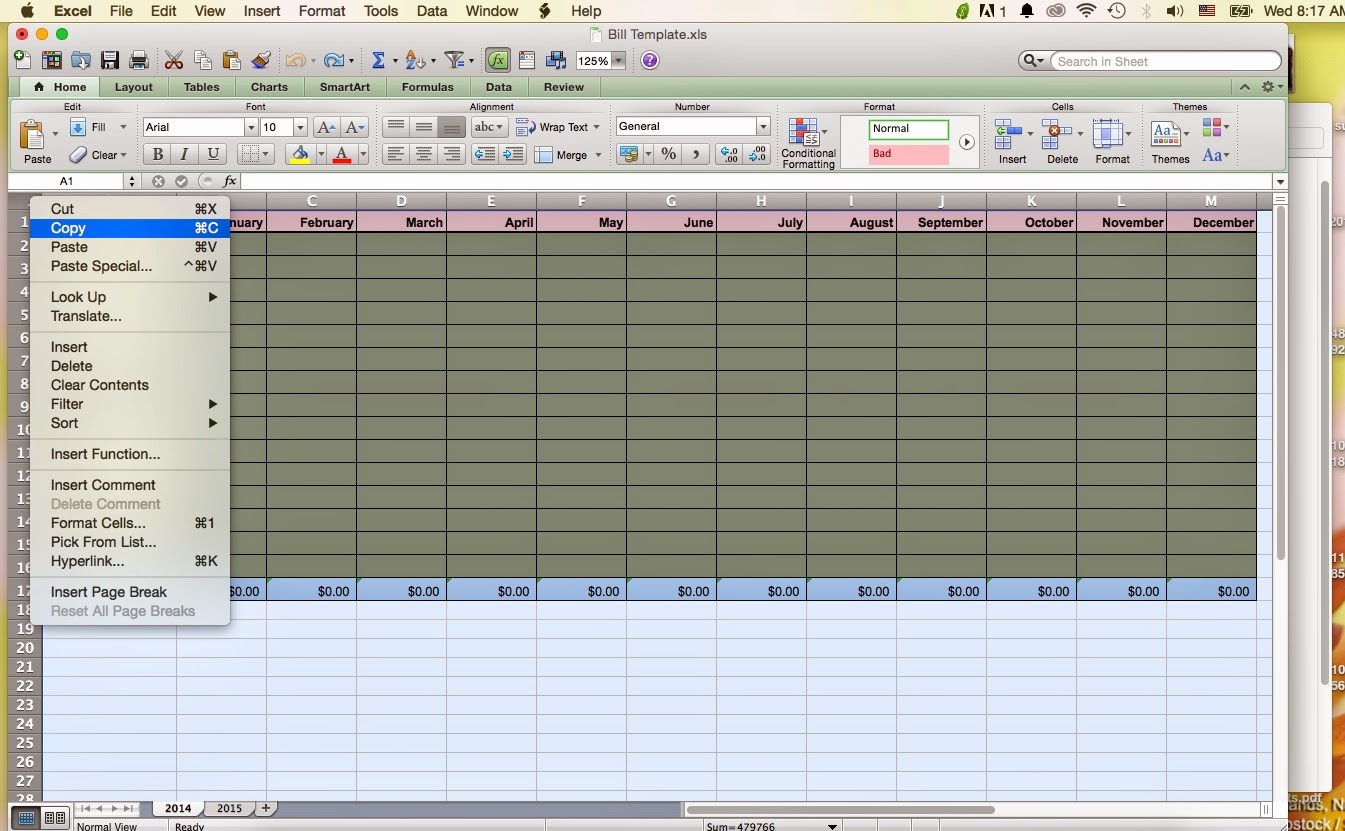Switch to Normal View using the status bar icon
Image resolution: width=1345 pixels, height=831 pixels.
tap(27, 818)
